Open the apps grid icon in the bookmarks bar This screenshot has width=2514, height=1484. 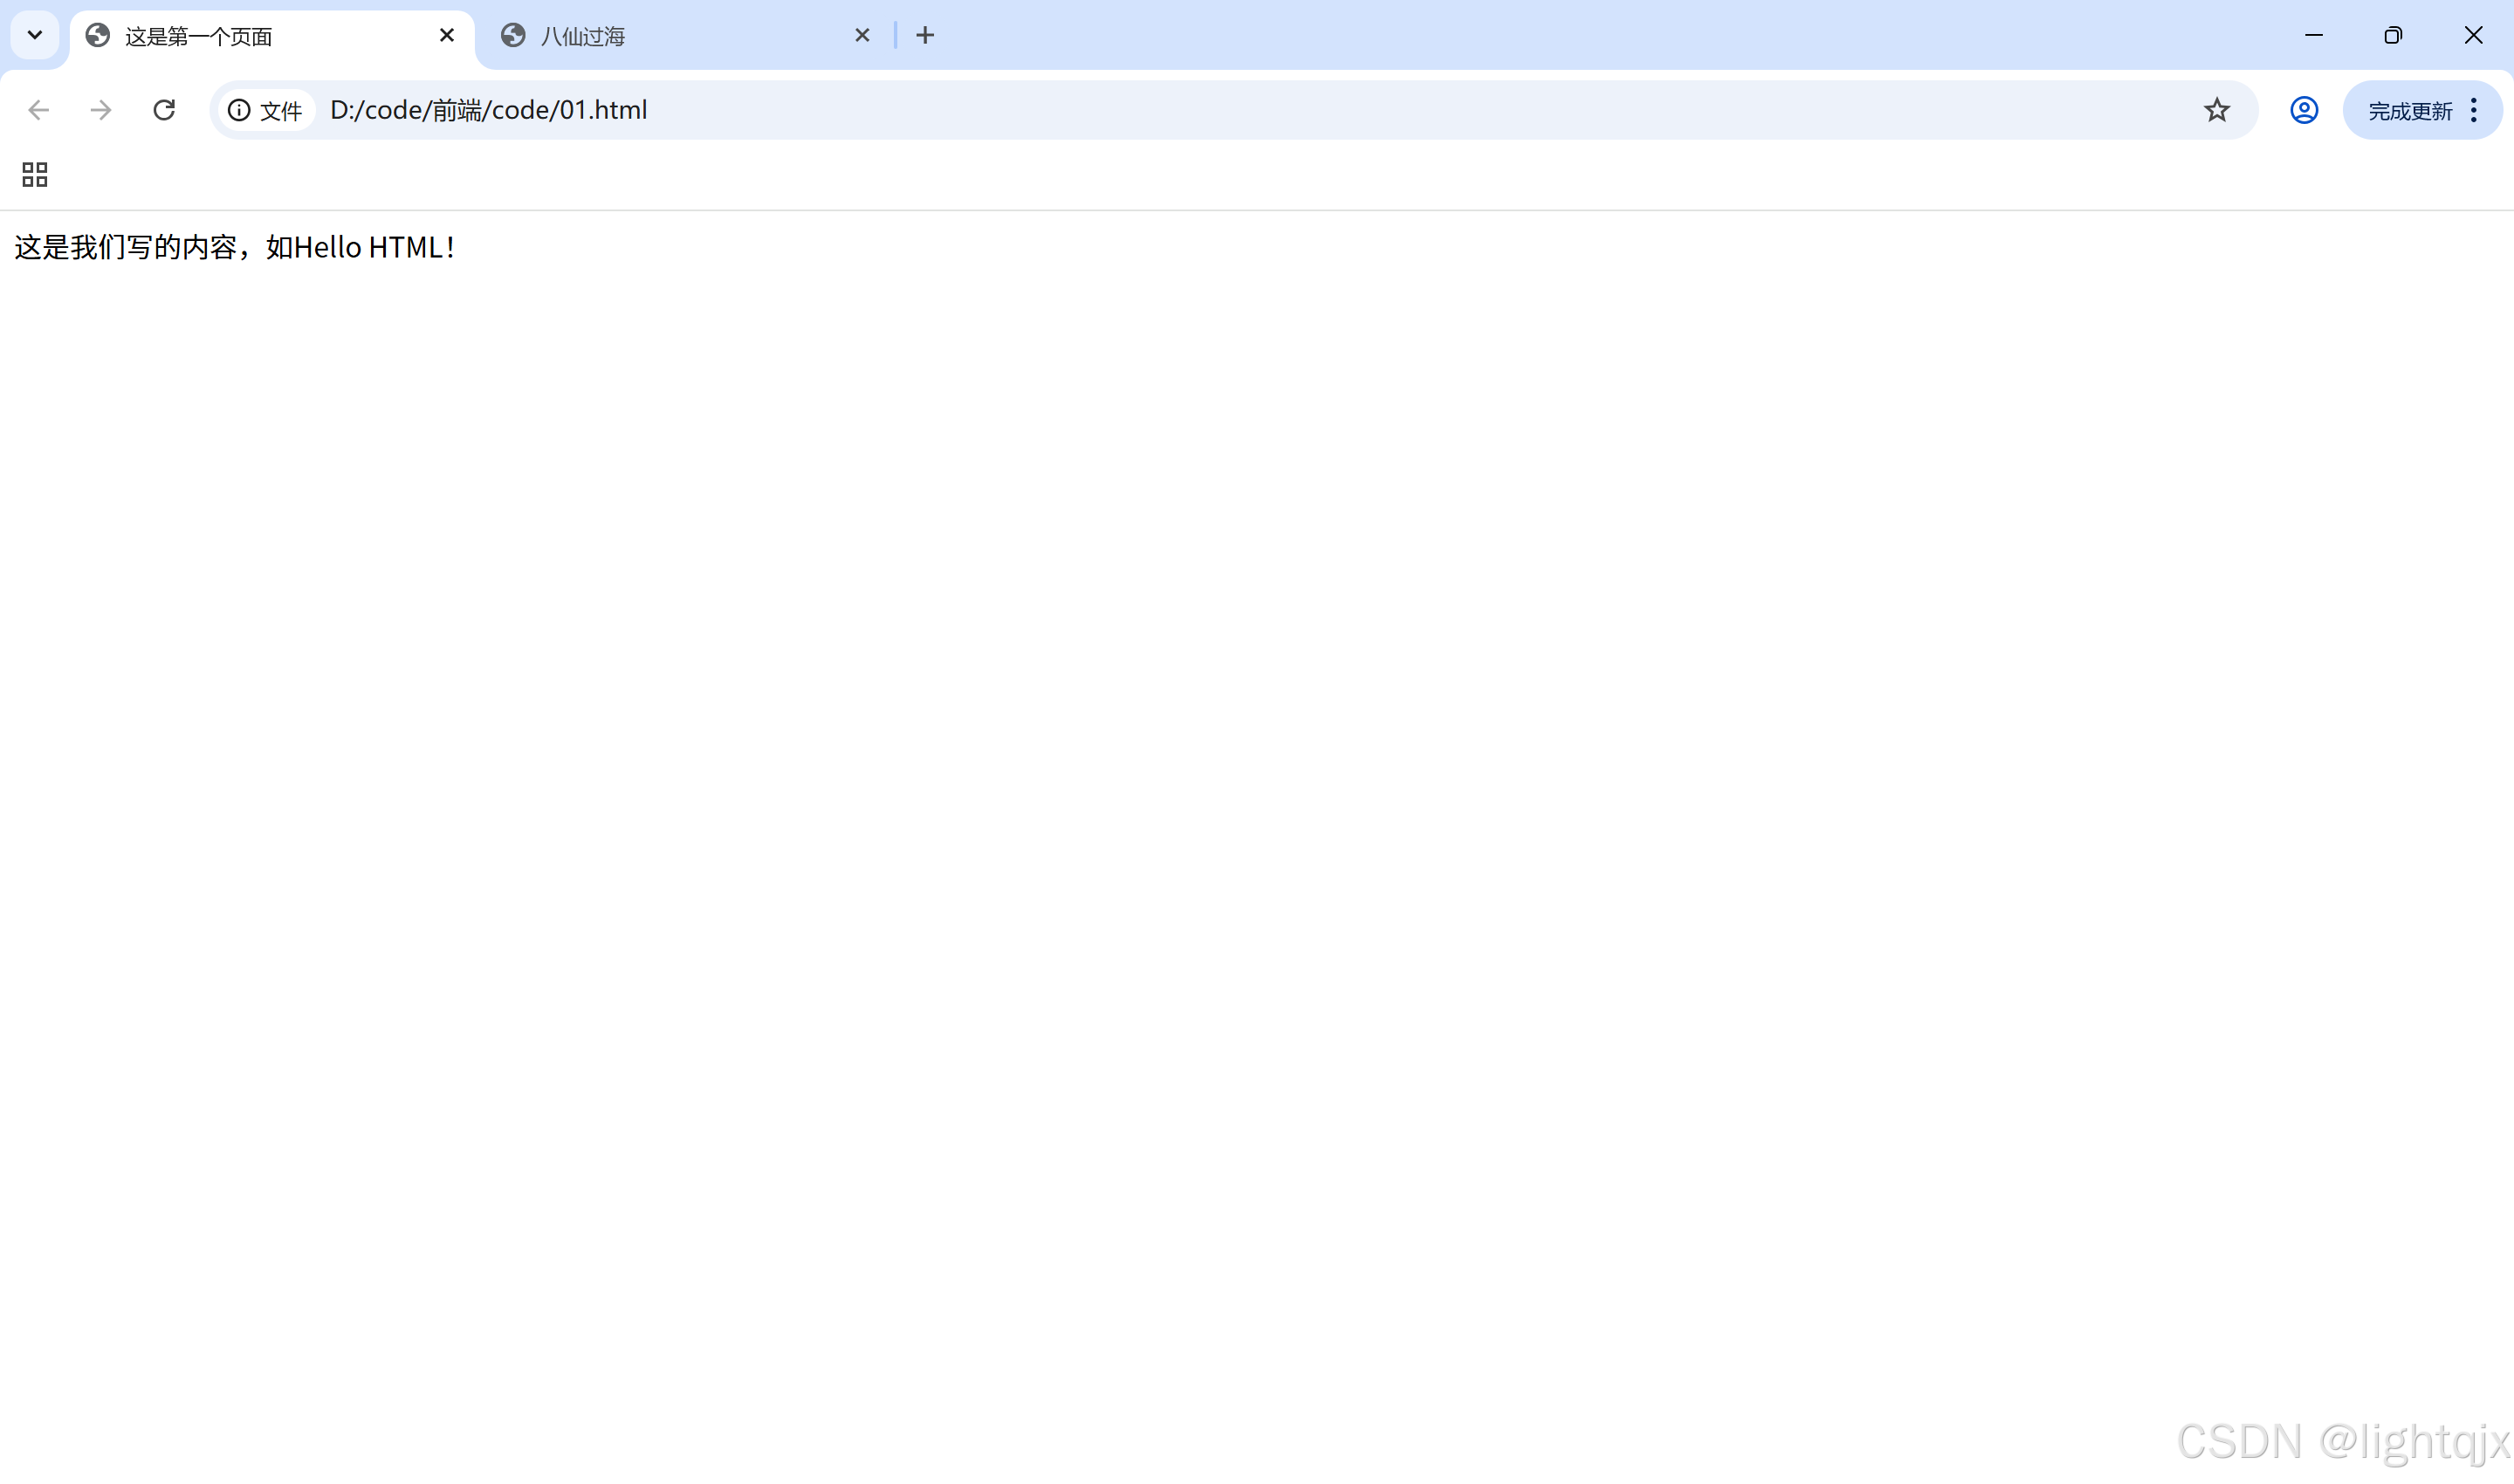(x=35, y=175)
